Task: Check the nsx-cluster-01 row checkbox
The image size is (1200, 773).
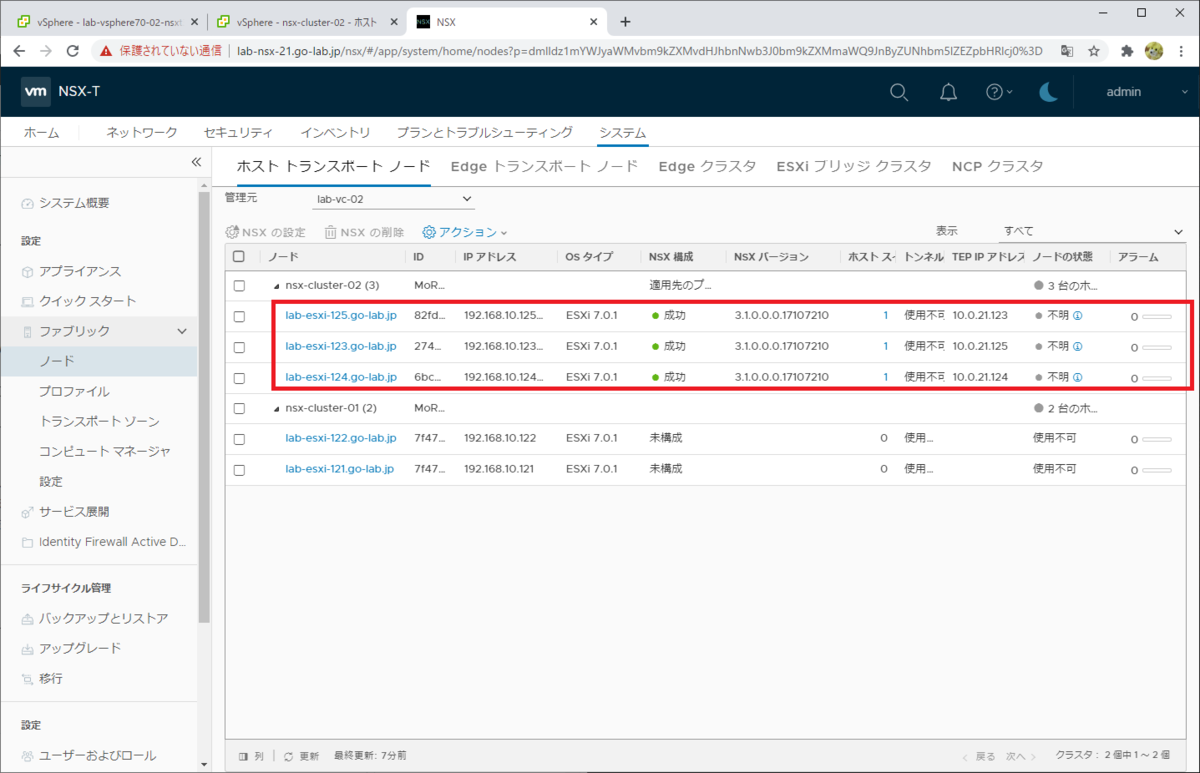Action: (x=239, y=408)
